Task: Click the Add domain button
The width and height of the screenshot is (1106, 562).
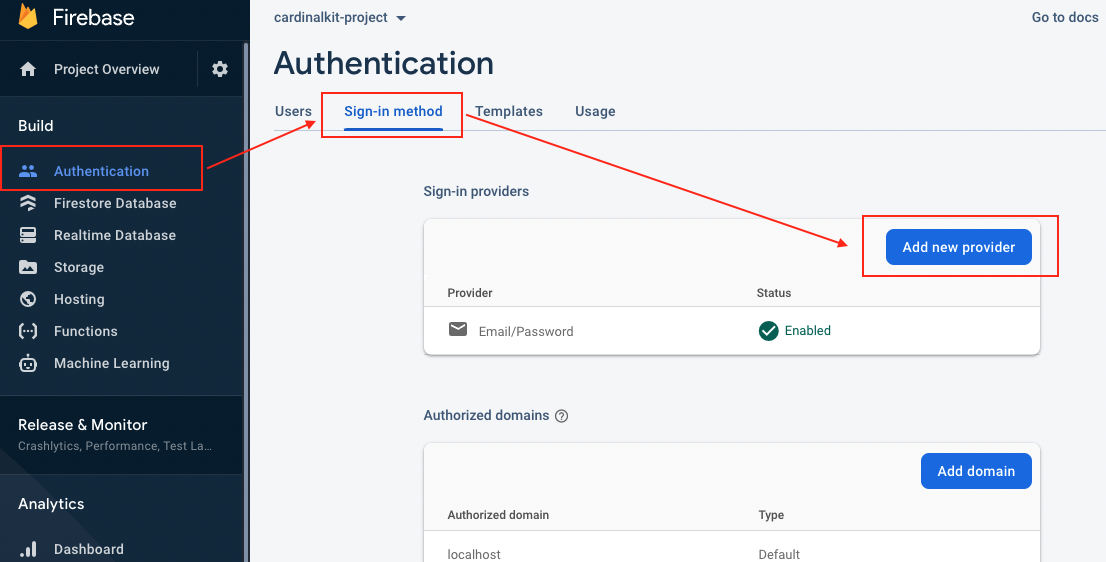Action: (x=975, y=471)
